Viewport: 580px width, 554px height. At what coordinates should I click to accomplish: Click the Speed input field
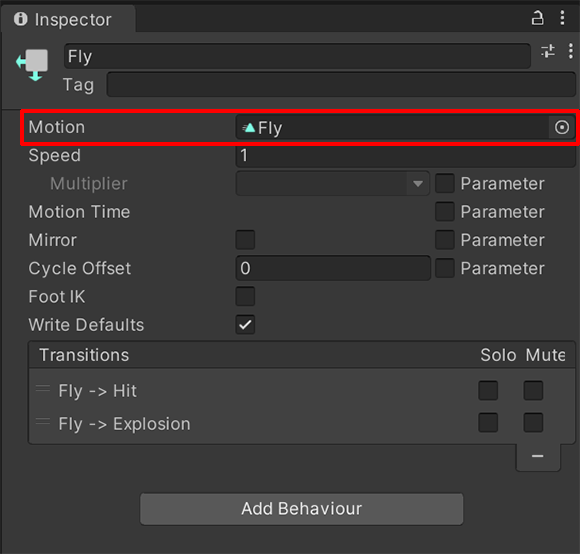[405, 155]
